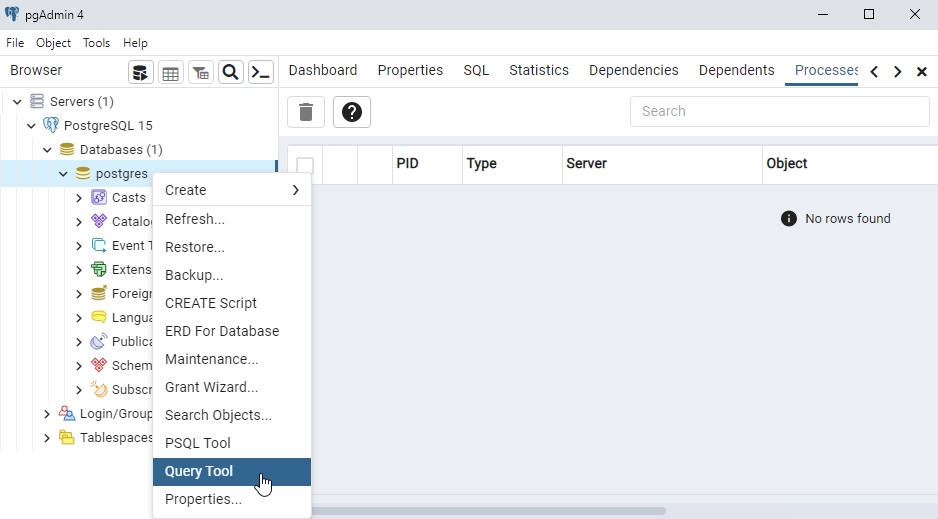Select Query Tool from context menu
The width and height of the screenshot is (938, 519).
[x=199, y=471]
